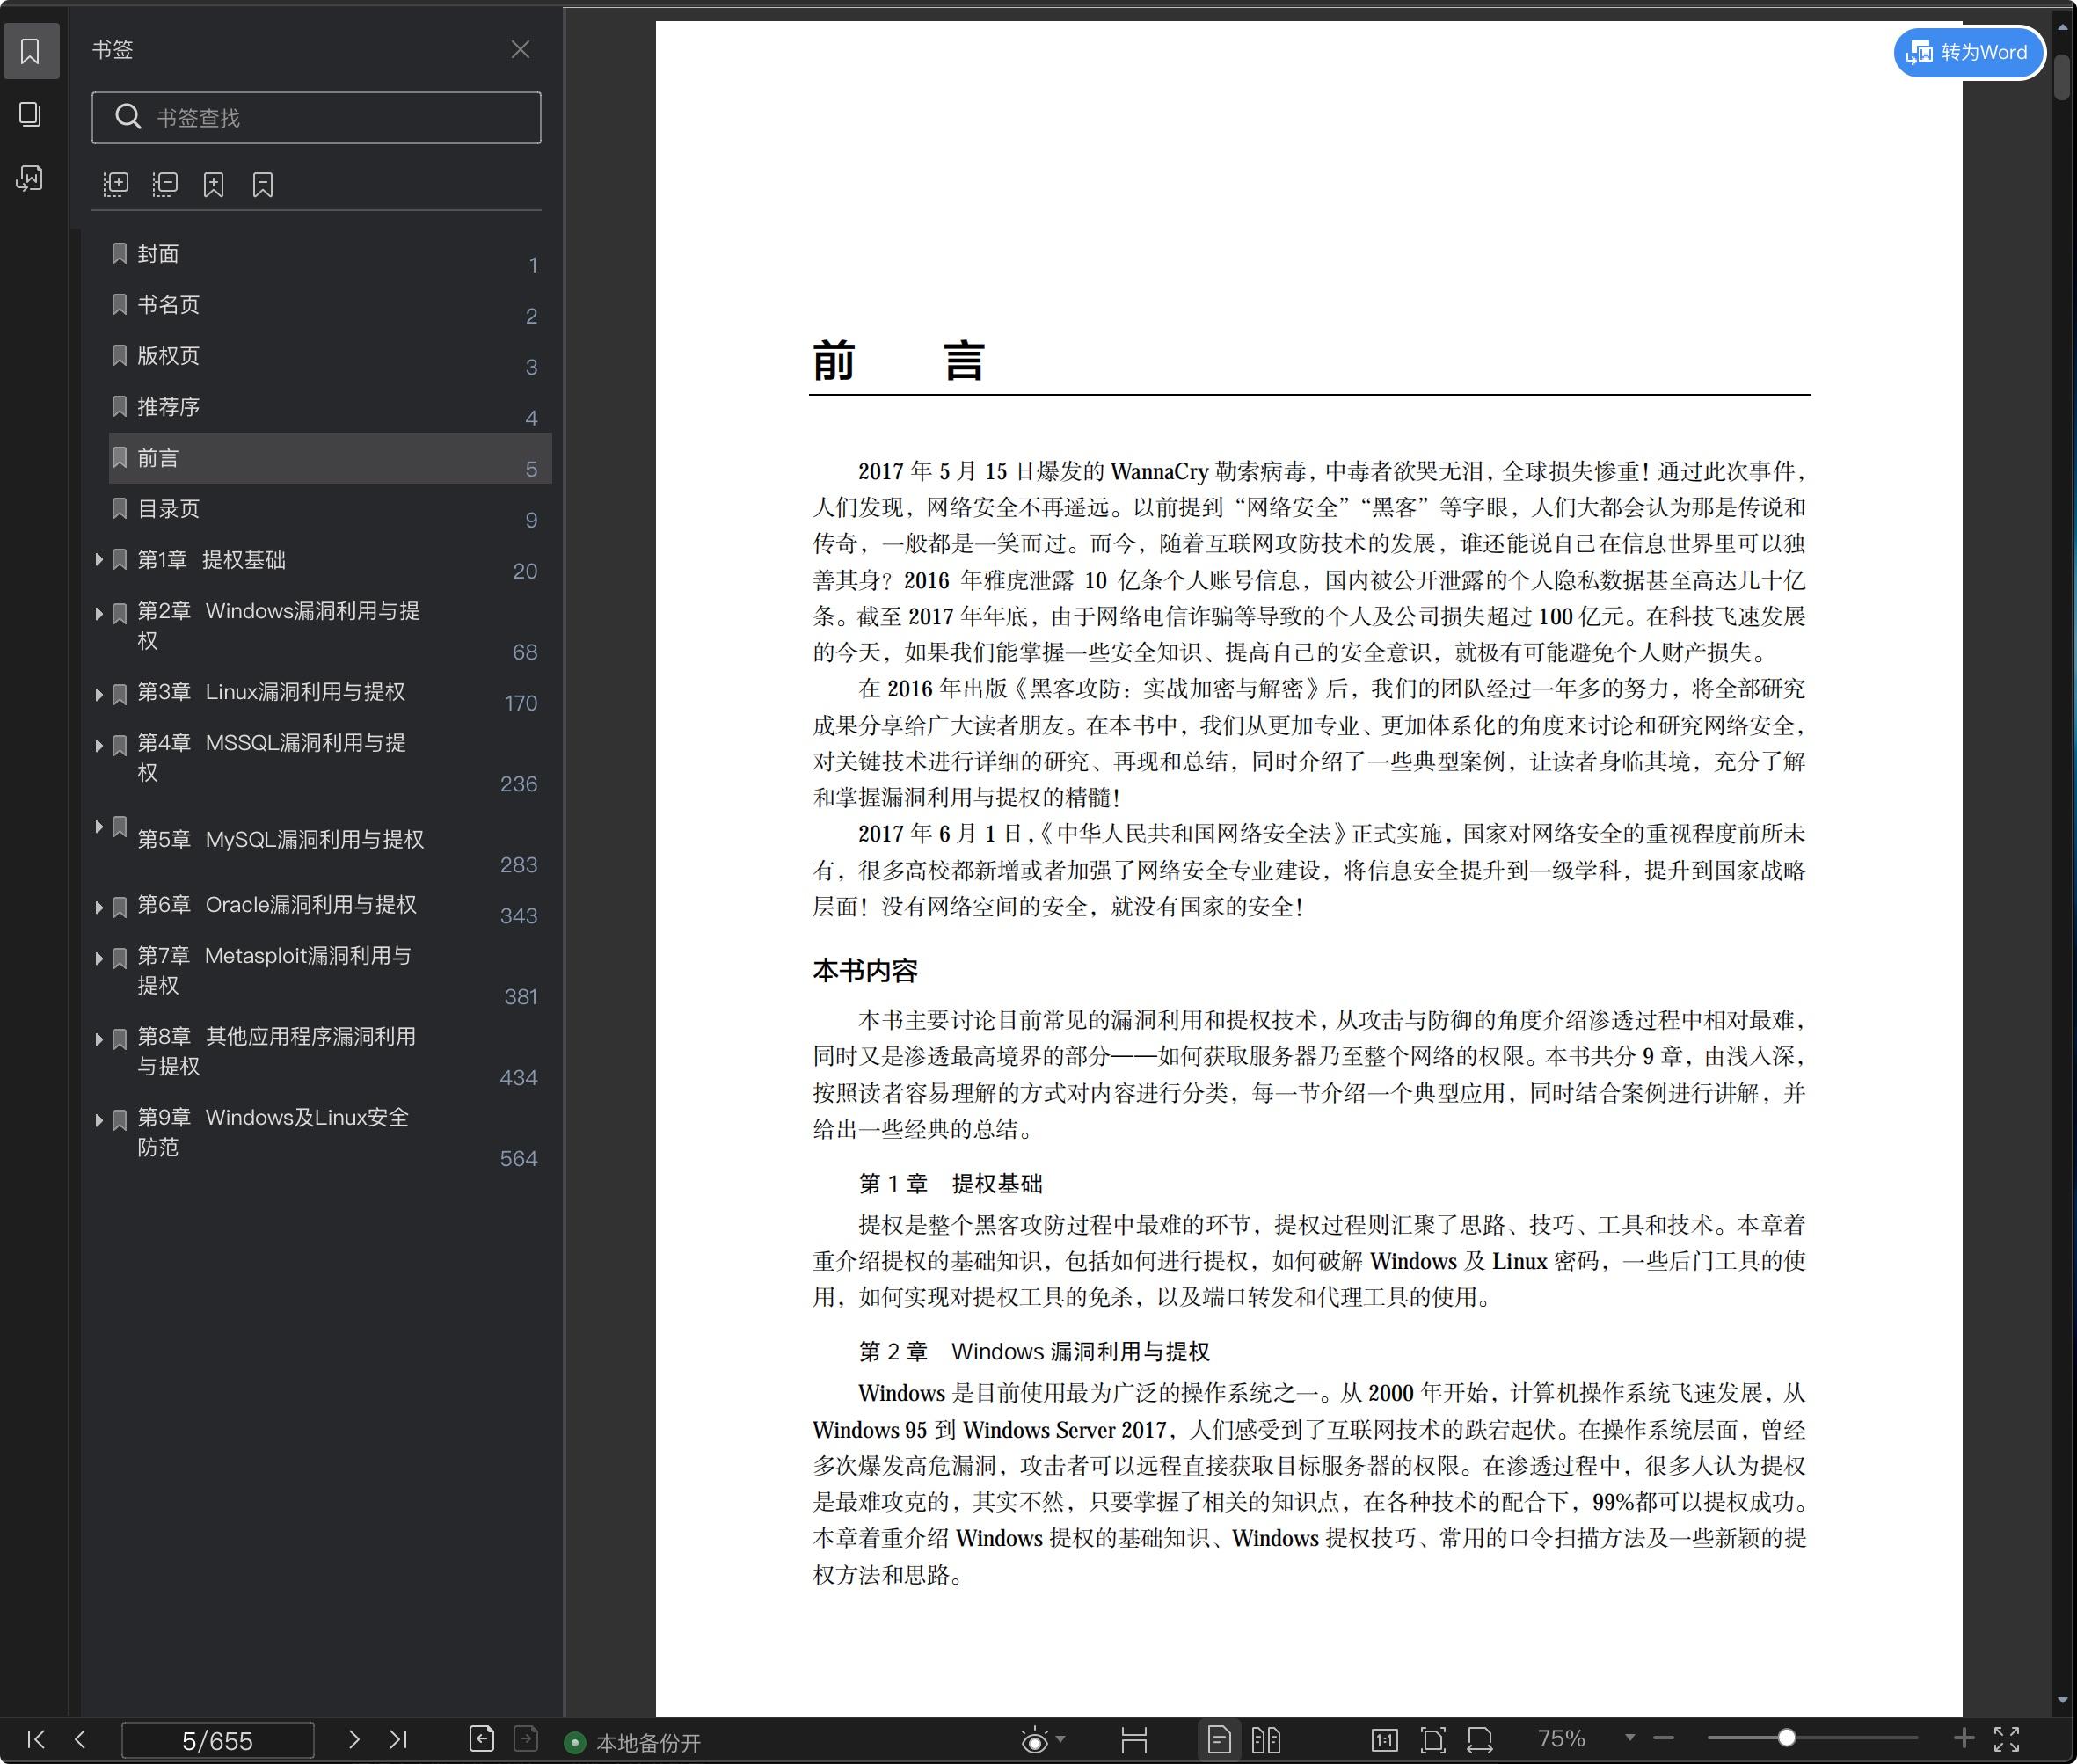
Task: Click the local backup status indicator
Action: click(x=633, y=1743)
